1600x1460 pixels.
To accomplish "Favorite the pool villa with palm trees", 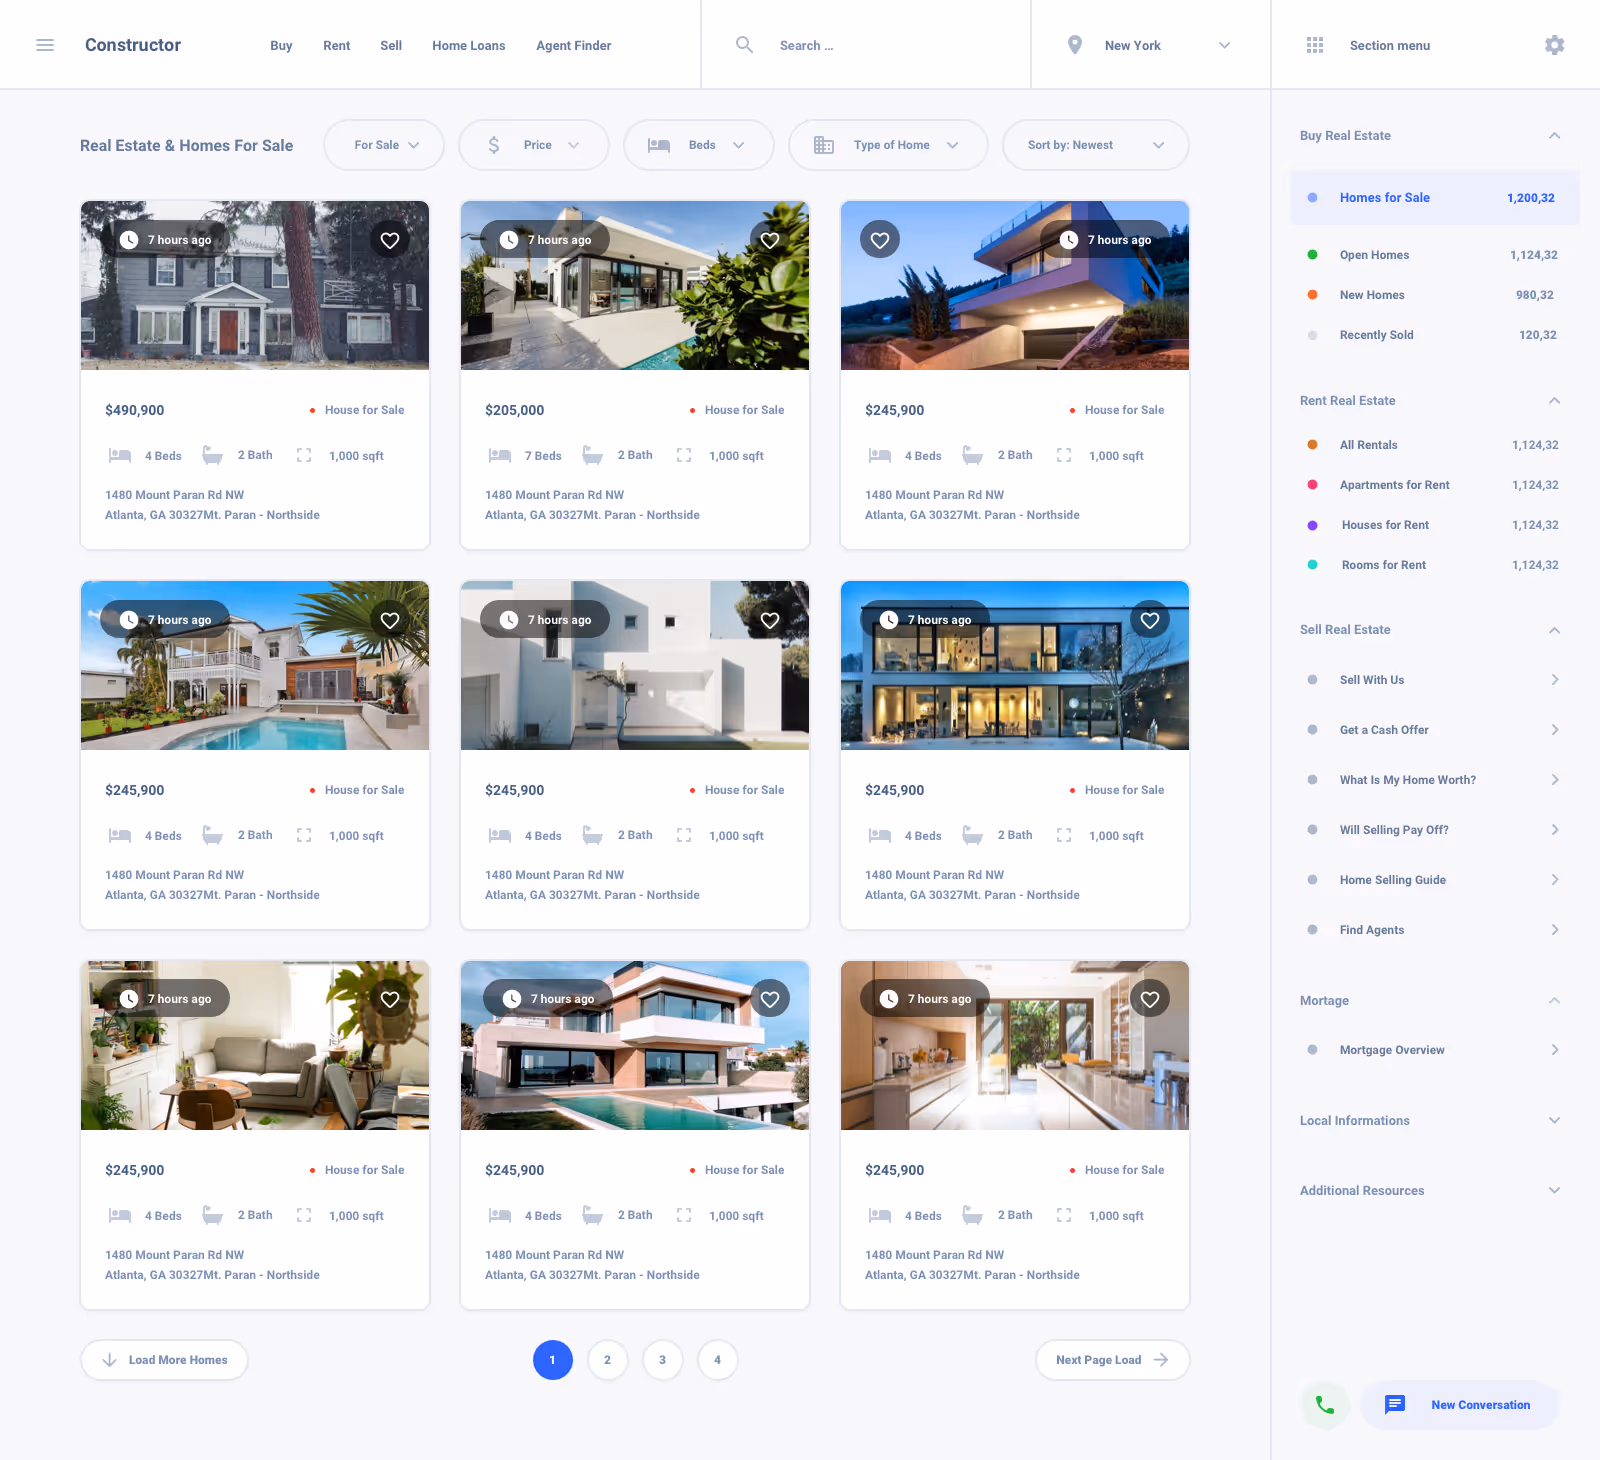I will (x=390, y=620).
